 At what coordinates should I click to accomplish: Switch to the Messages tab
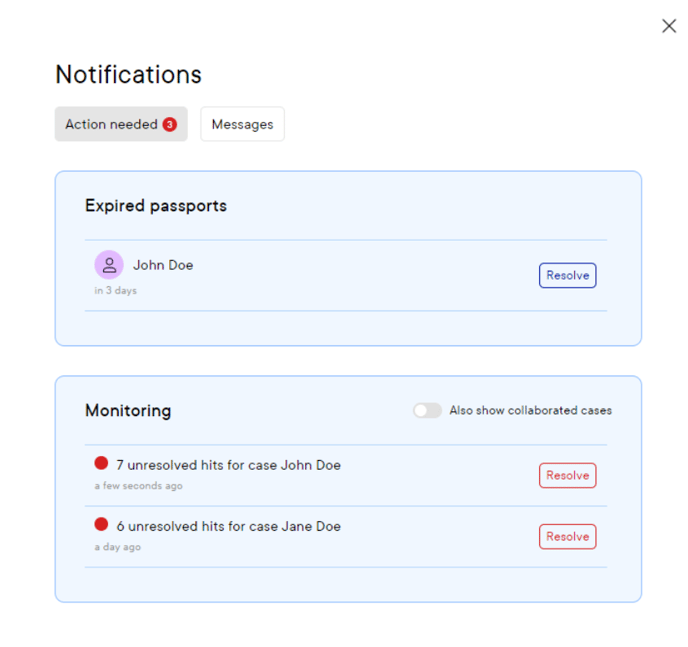point(242,124)
